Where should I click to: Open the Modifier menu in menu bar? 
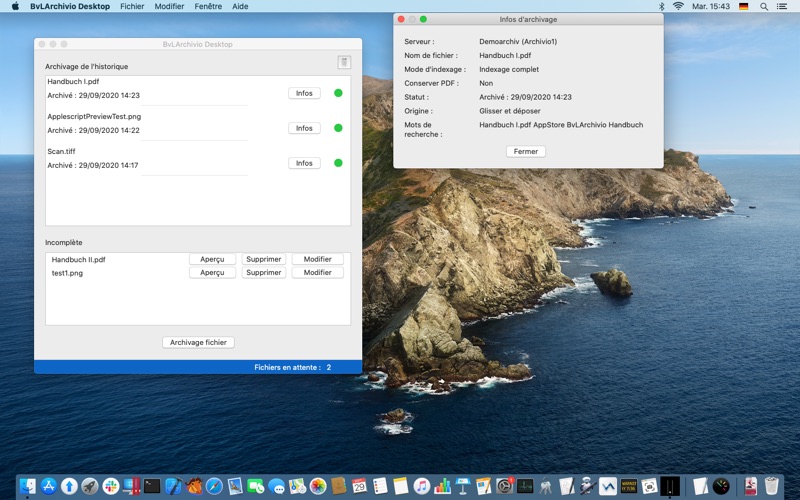(x=169, y=6)
